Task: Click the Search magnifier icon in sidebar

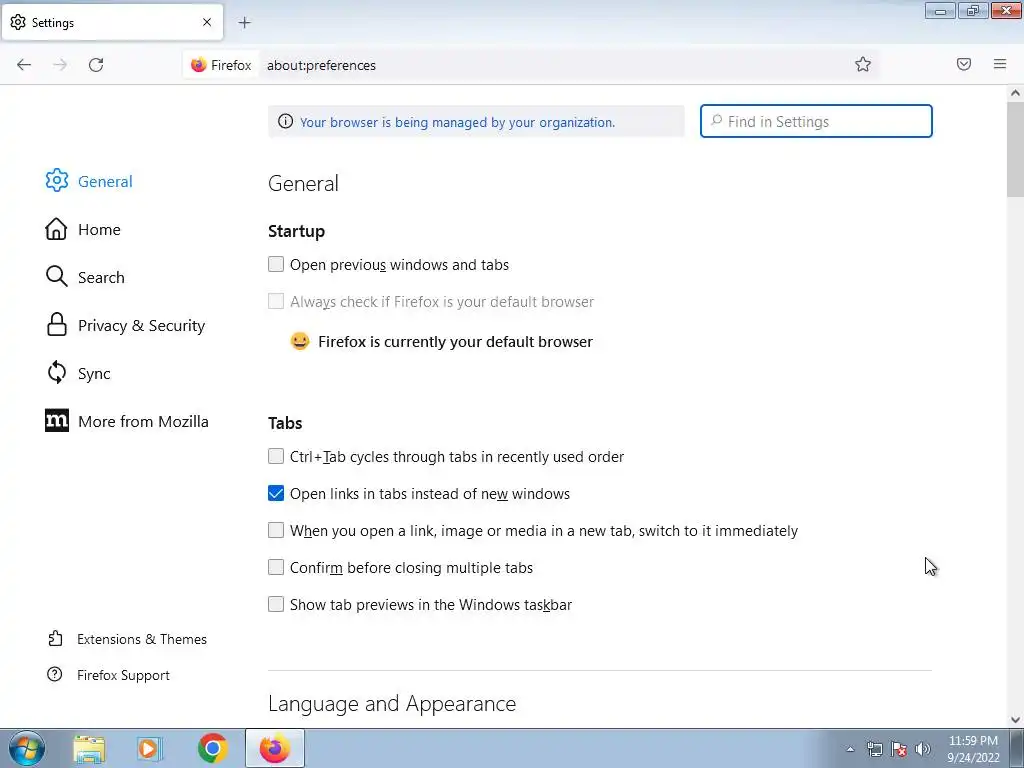Action: tap(56, 277)
